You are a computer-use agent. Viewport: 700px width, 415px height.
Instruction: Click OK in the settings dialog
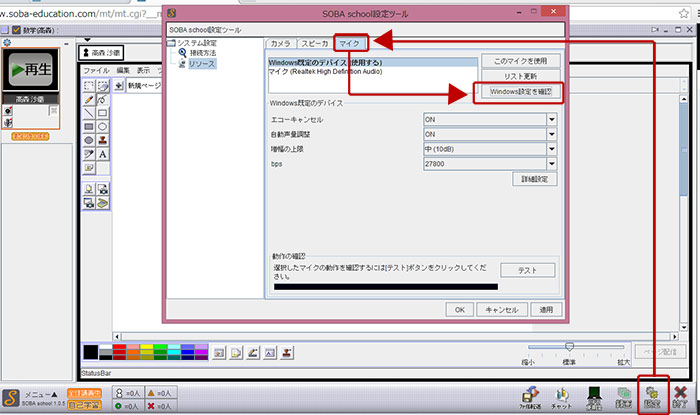point(460,310)
